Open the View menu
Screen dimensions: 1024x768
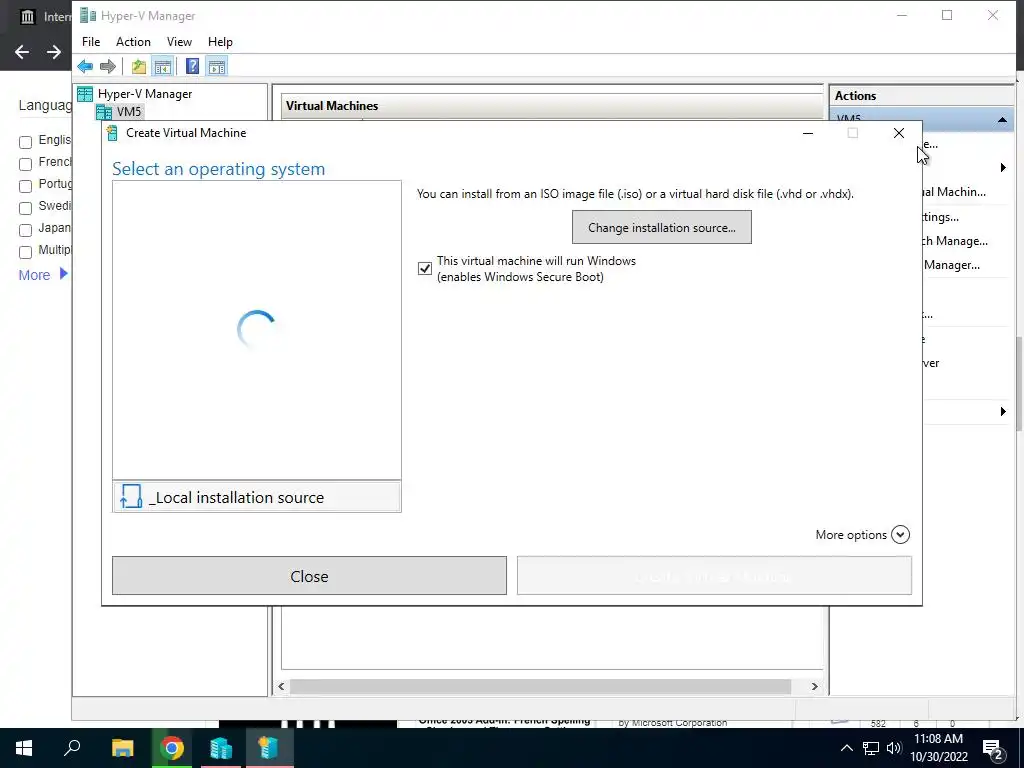[x=179, y=42]
